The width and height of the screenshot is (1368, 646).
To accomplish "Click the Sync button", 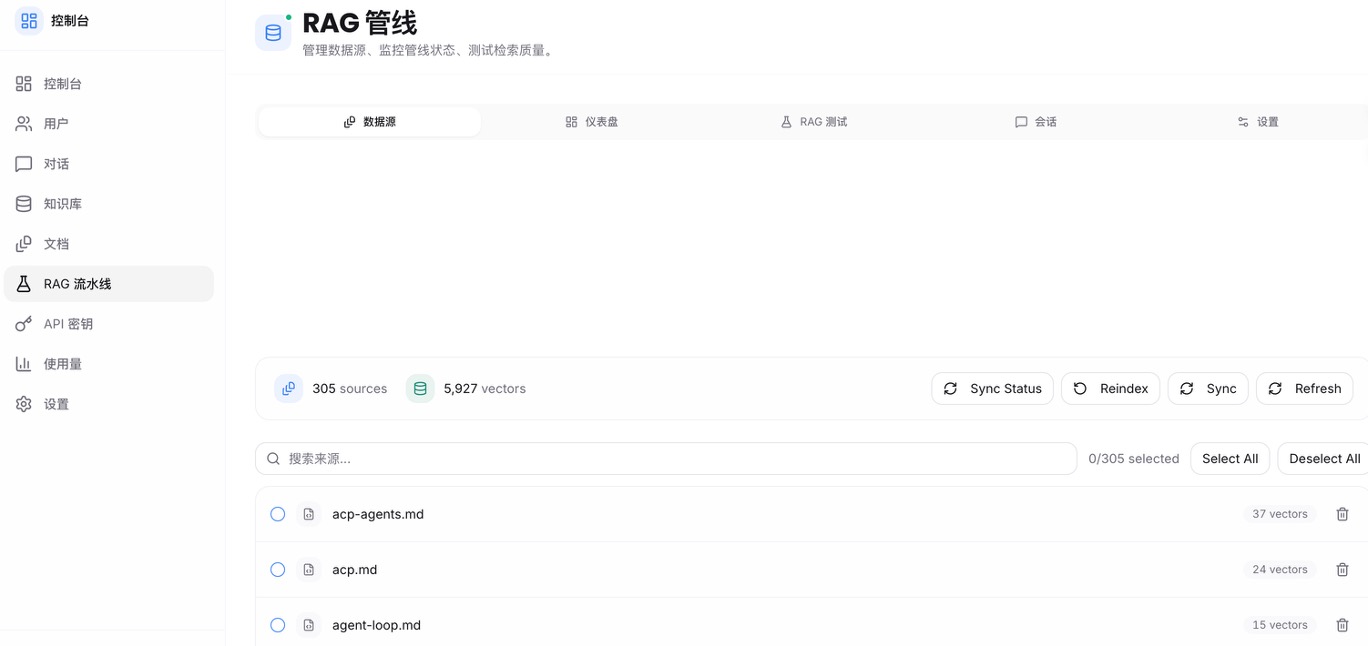I will pos(1208,389).
